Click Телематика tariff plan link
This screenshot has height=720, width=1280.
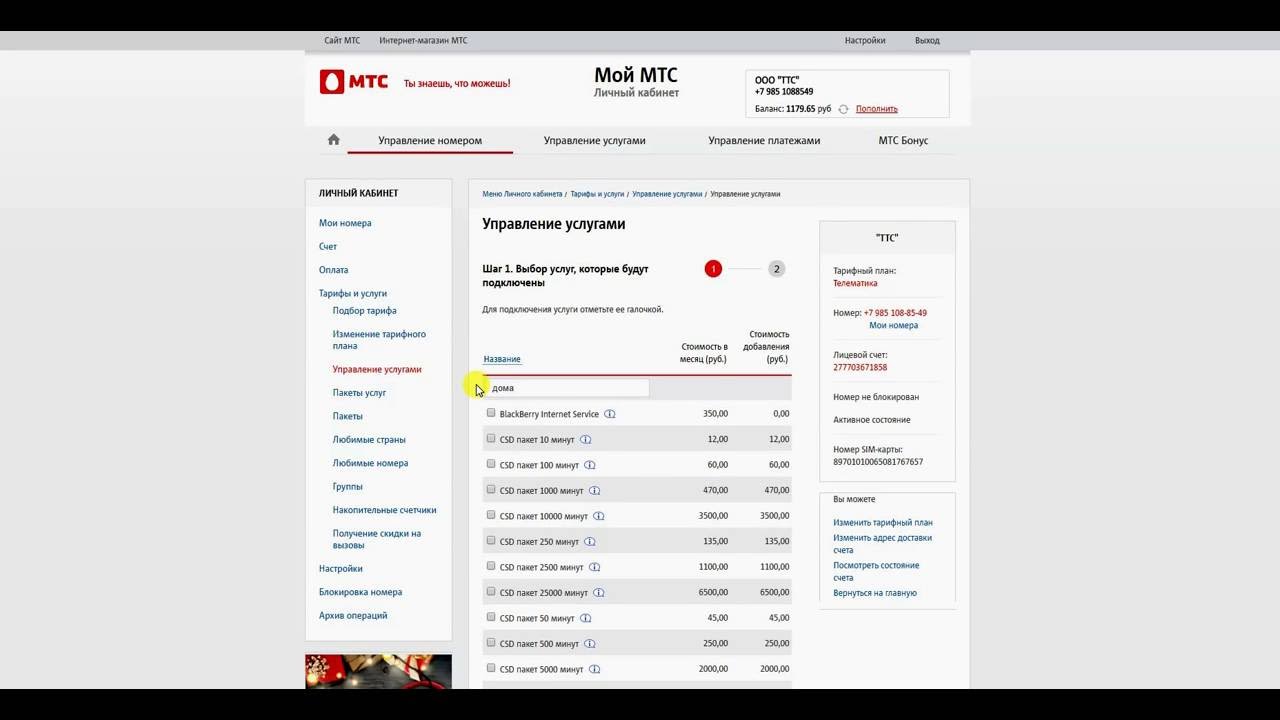[x=855, y=284]
